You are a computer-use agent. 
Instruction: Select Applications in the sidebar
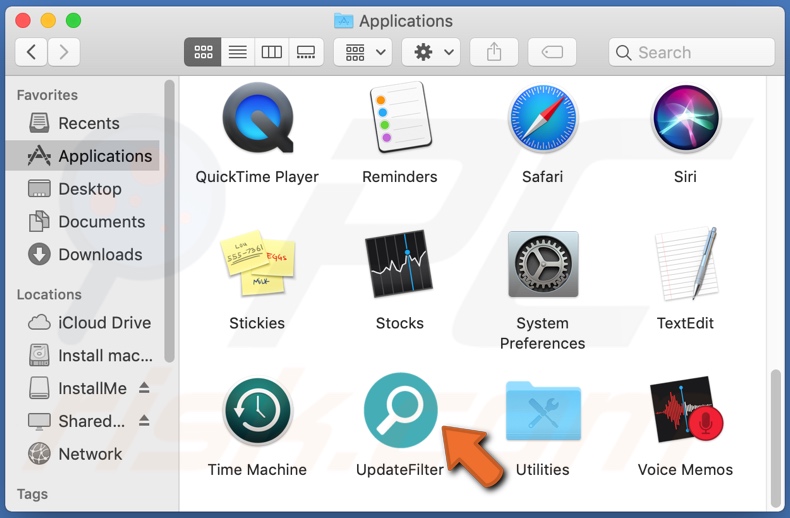(x=83, y=156)
